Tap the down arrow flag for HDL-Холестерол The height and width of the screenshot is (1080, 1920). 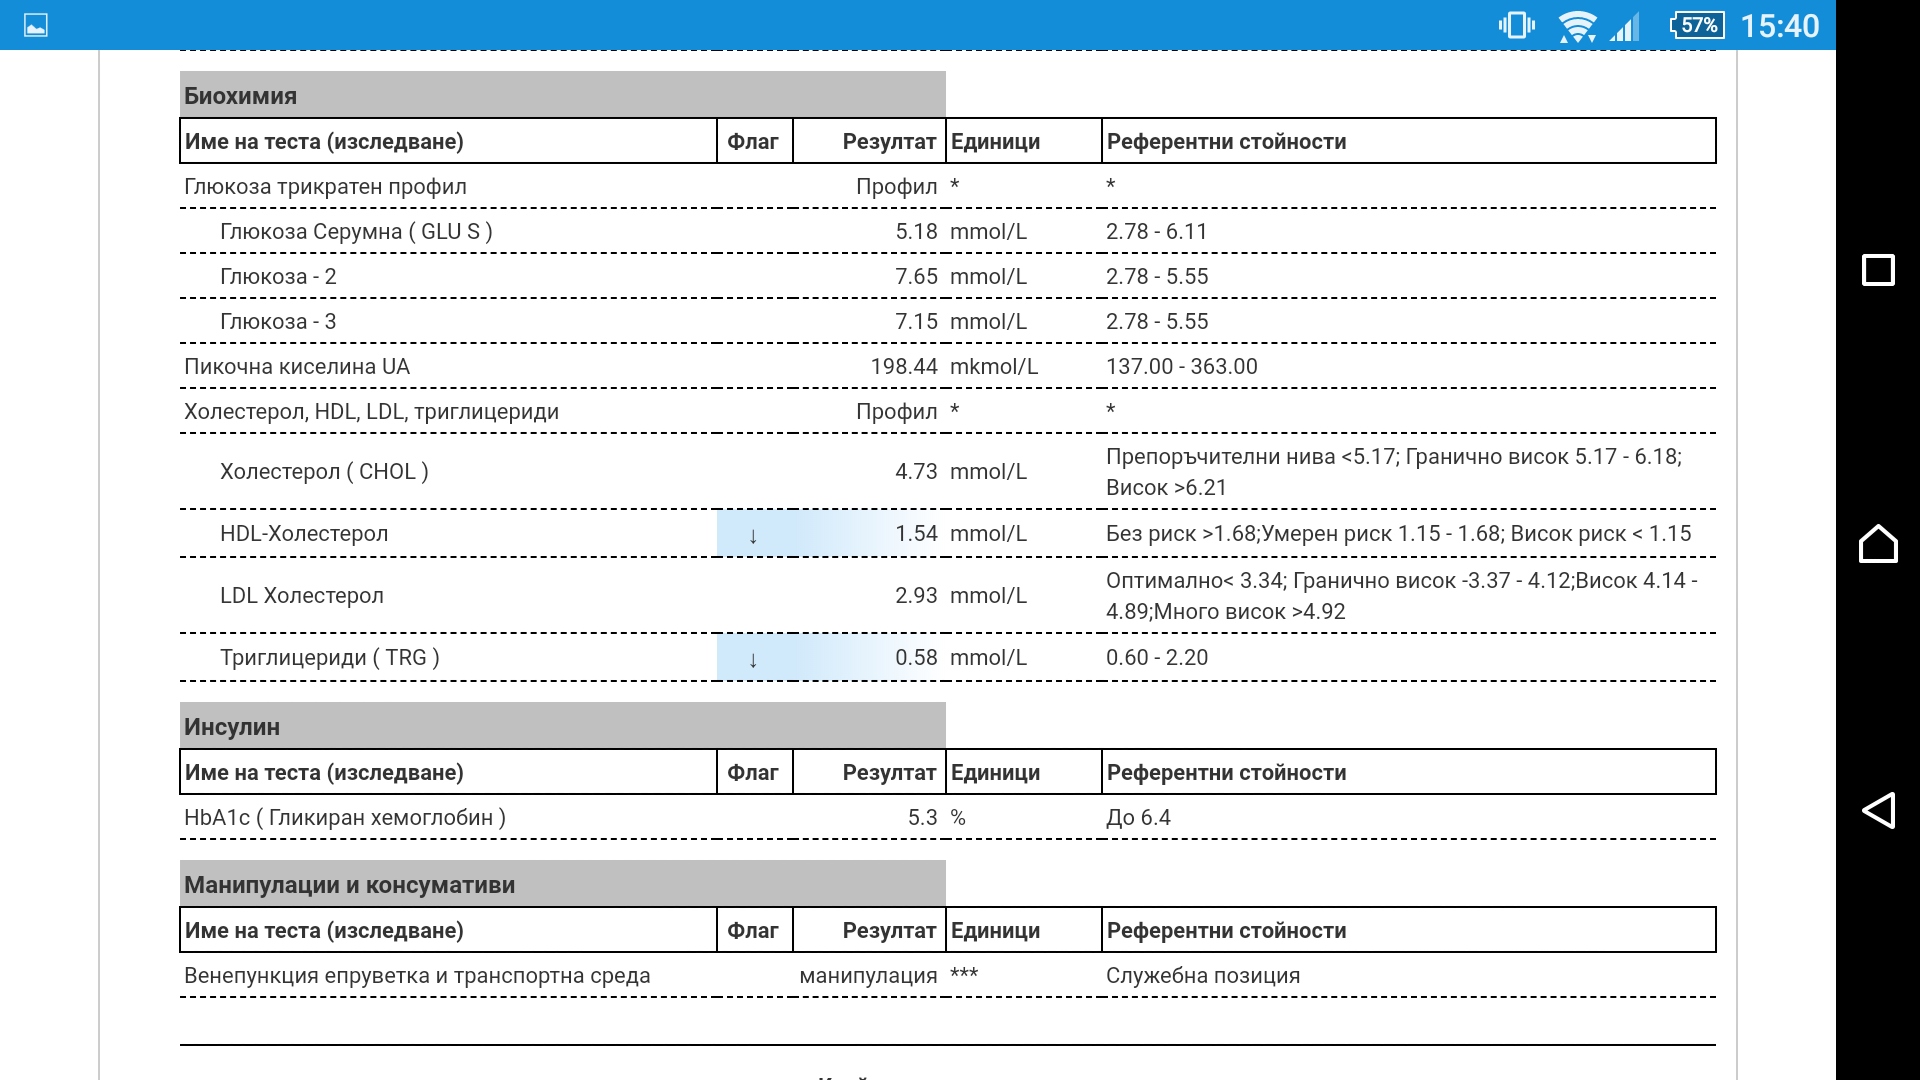click(753, 535)
